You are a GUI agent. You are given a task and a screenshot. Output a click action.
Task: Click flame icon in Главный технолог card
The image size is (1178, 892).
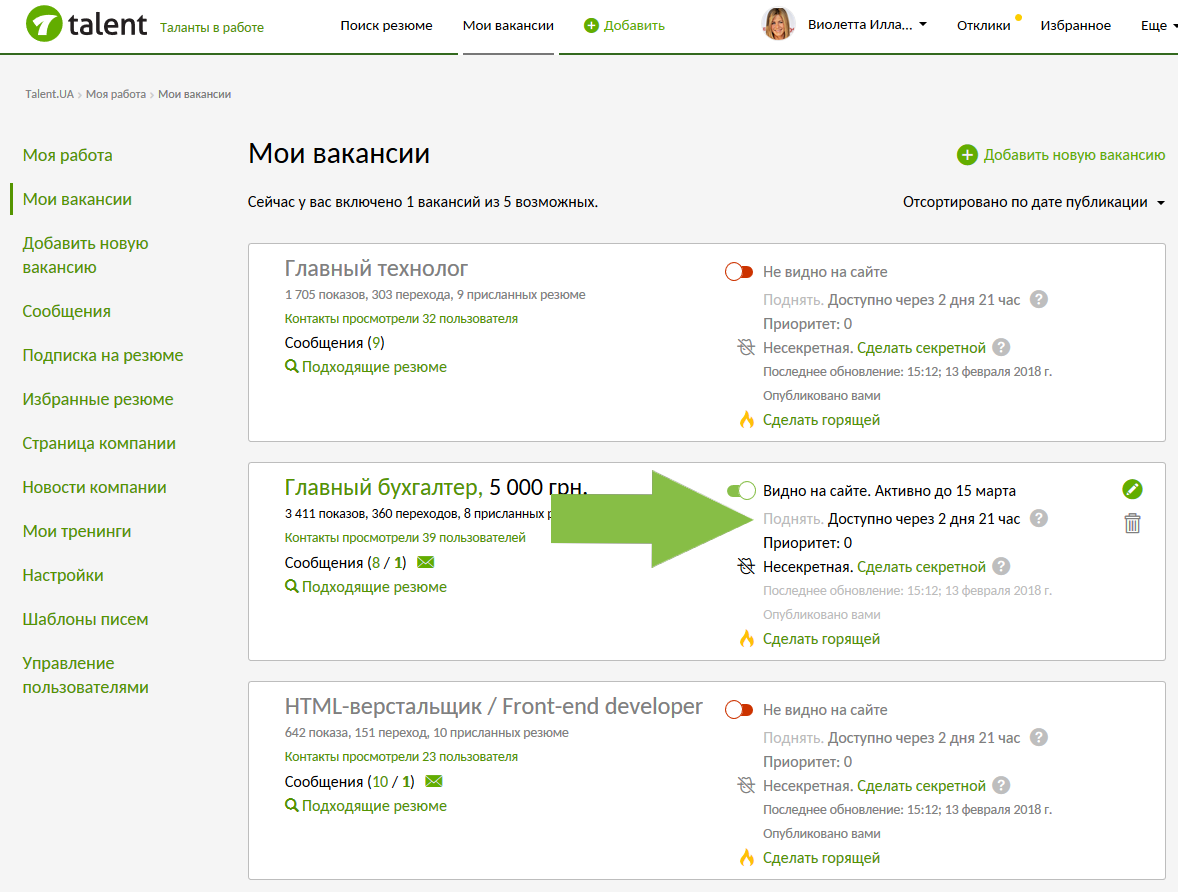tap(746, 419)
